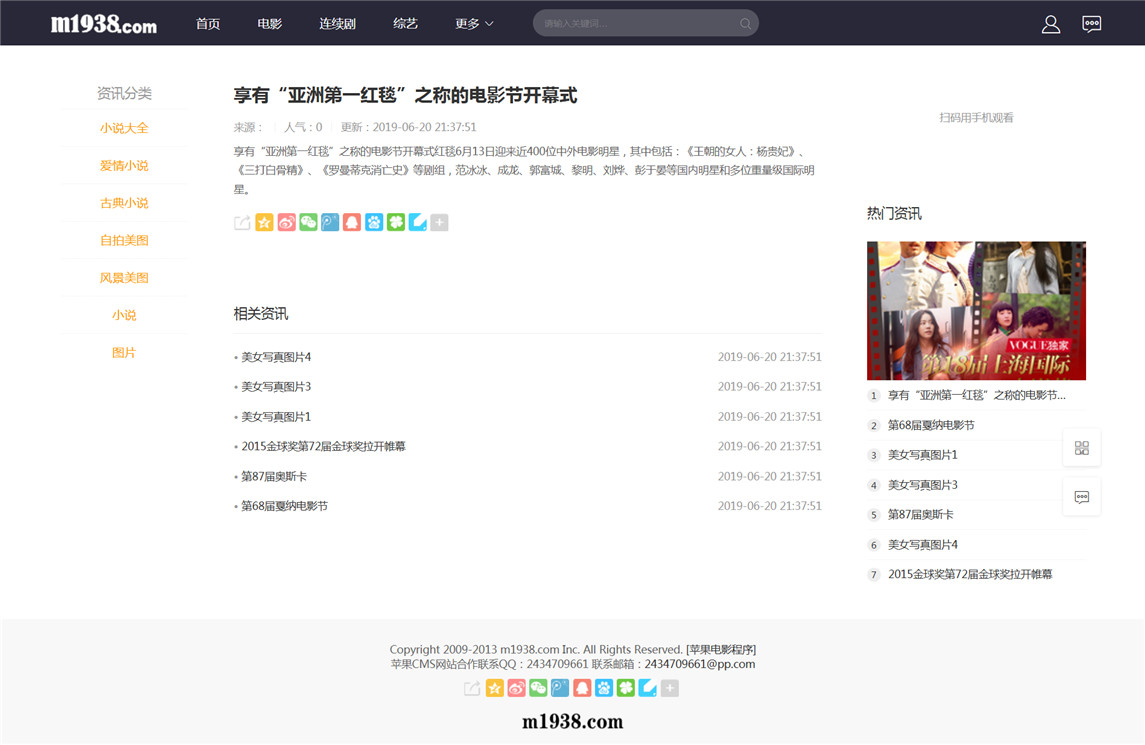Share article via WeChat icon

coord(308,223)
